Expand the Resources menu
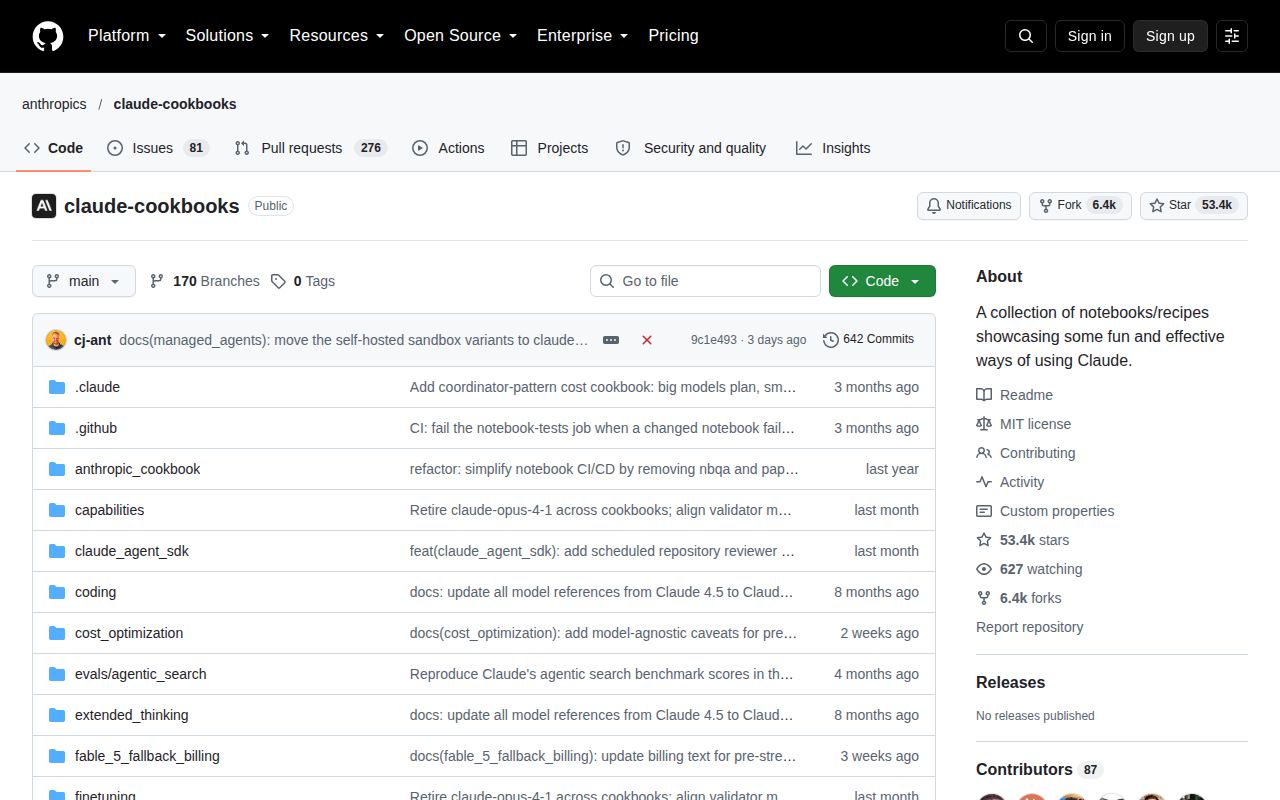The width and height of the screenshot is (1280, 800). (x=337, y=36)
